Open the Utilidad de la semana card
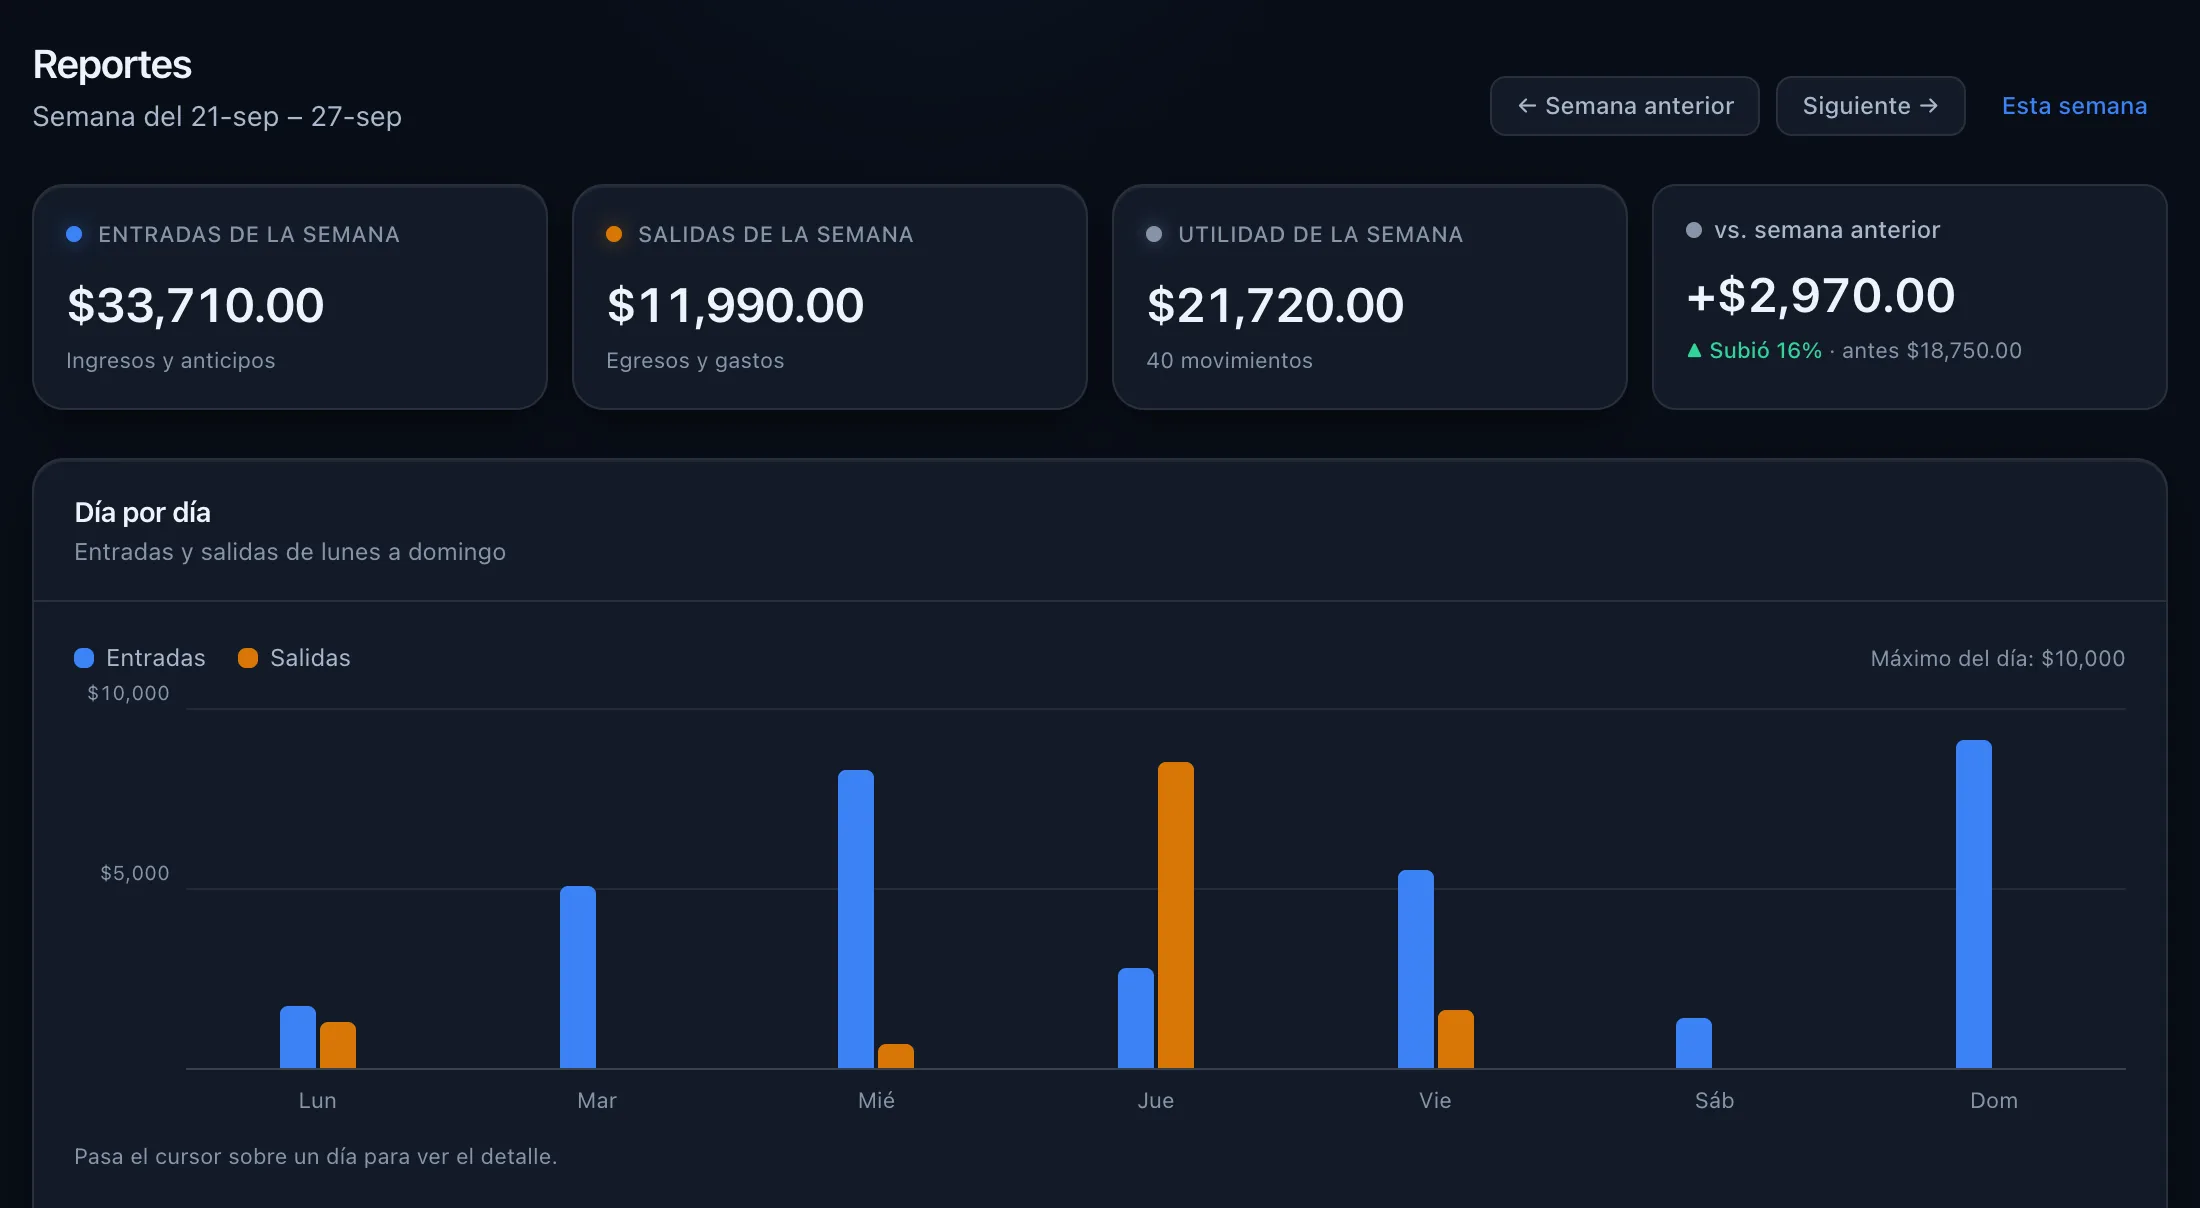 point(1370,297)
